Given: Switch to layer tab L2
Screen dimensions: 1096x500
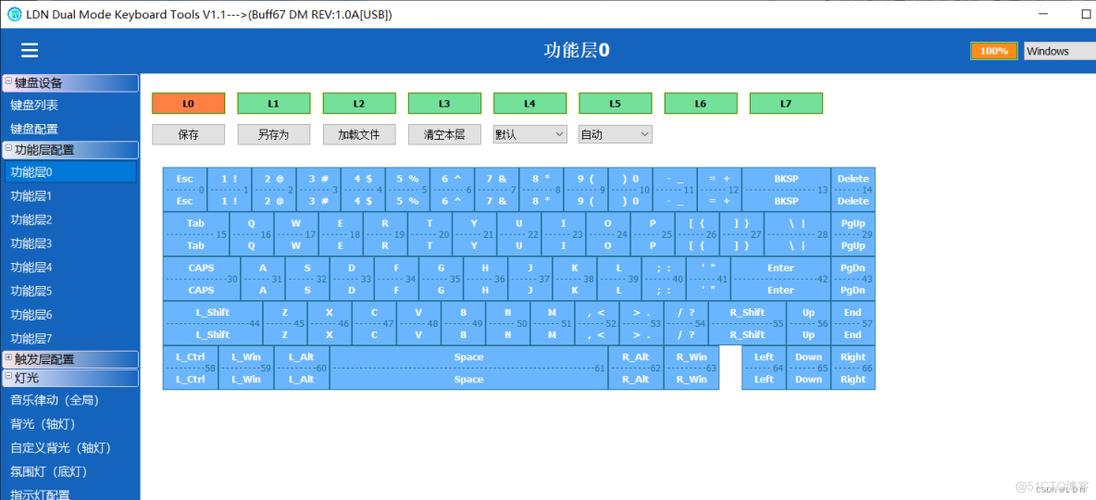Looking at the screenshot, I should pyautogui.click(x=359, y=103).
